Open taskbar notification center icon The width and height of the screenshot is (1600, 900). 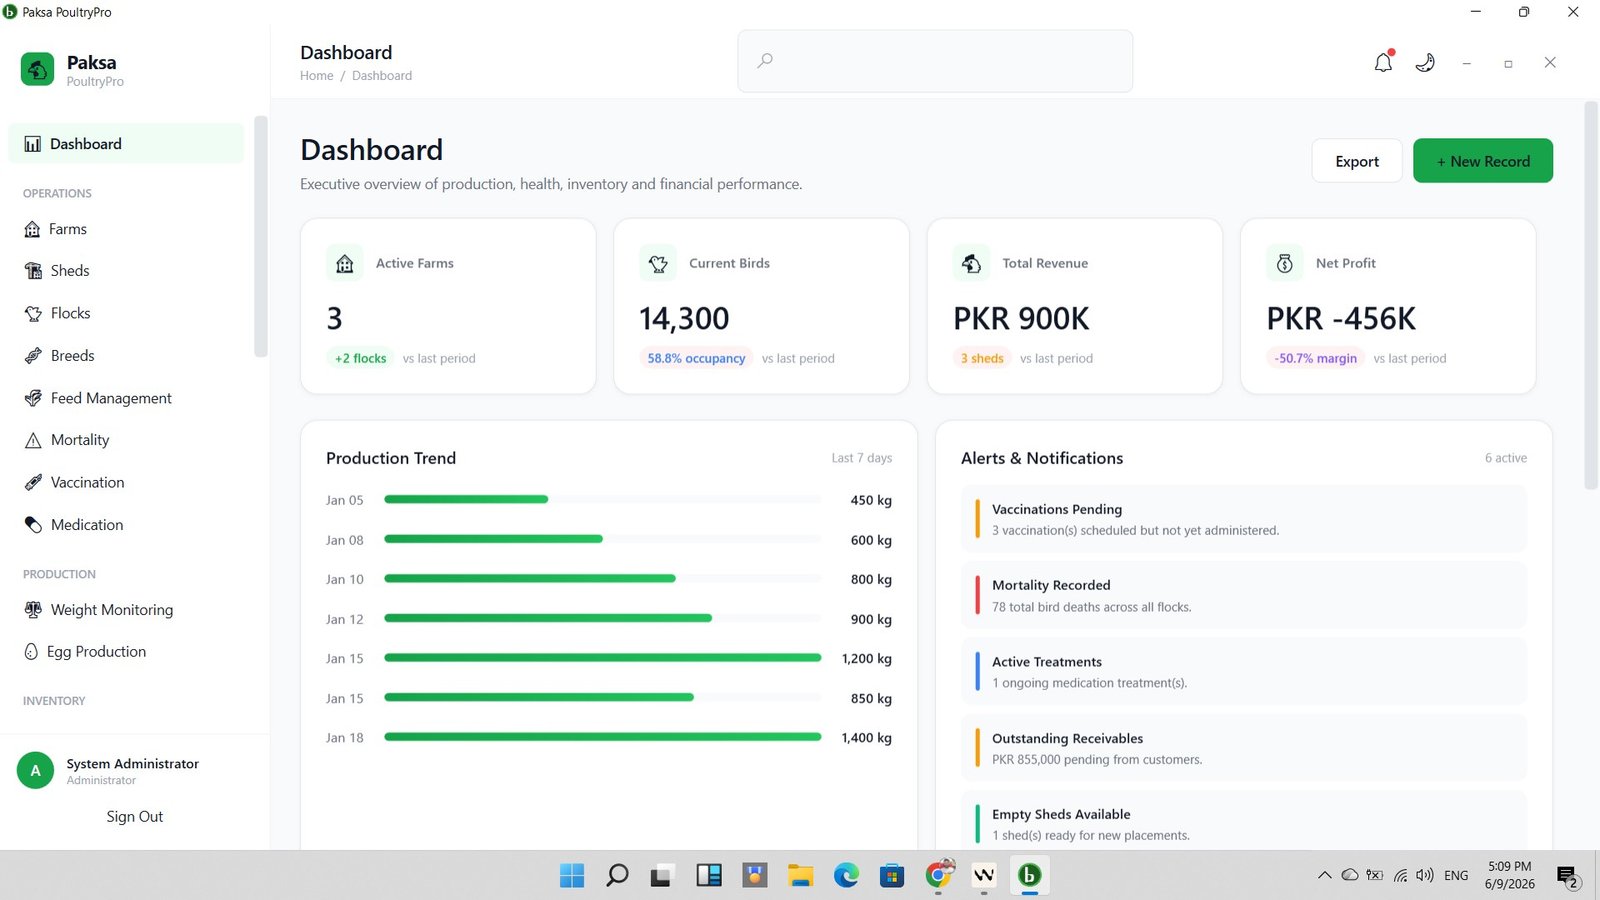1568,877
